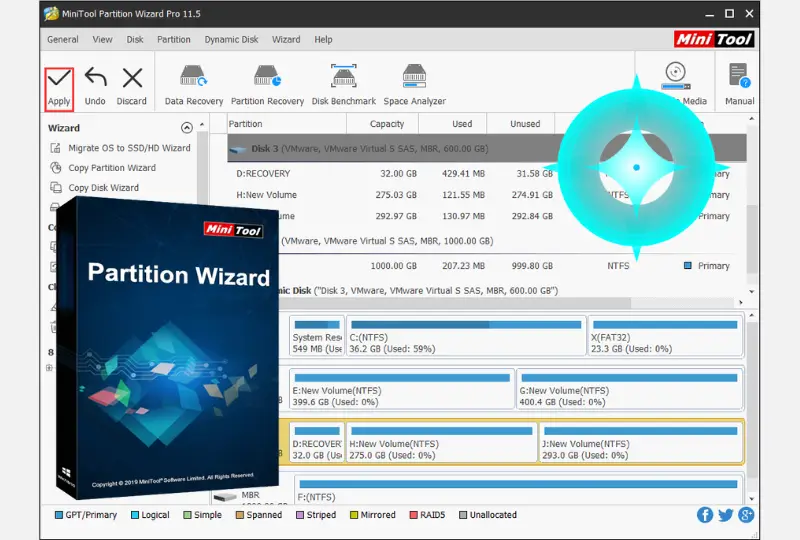This screenshot has height=540, width=800.
Task: Open the Disk menu
Action: (x=135, y=39)
